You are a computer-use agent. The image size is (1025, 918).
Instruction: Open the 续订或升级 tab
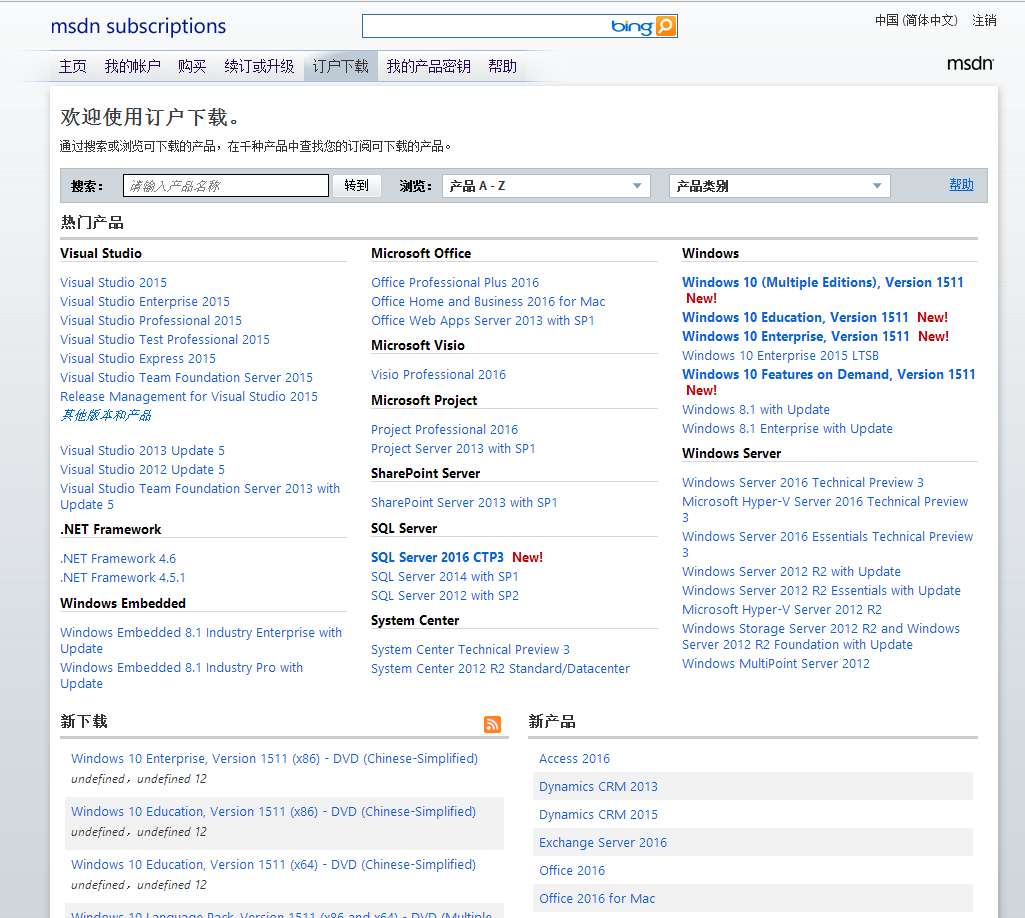pos(260,67)
